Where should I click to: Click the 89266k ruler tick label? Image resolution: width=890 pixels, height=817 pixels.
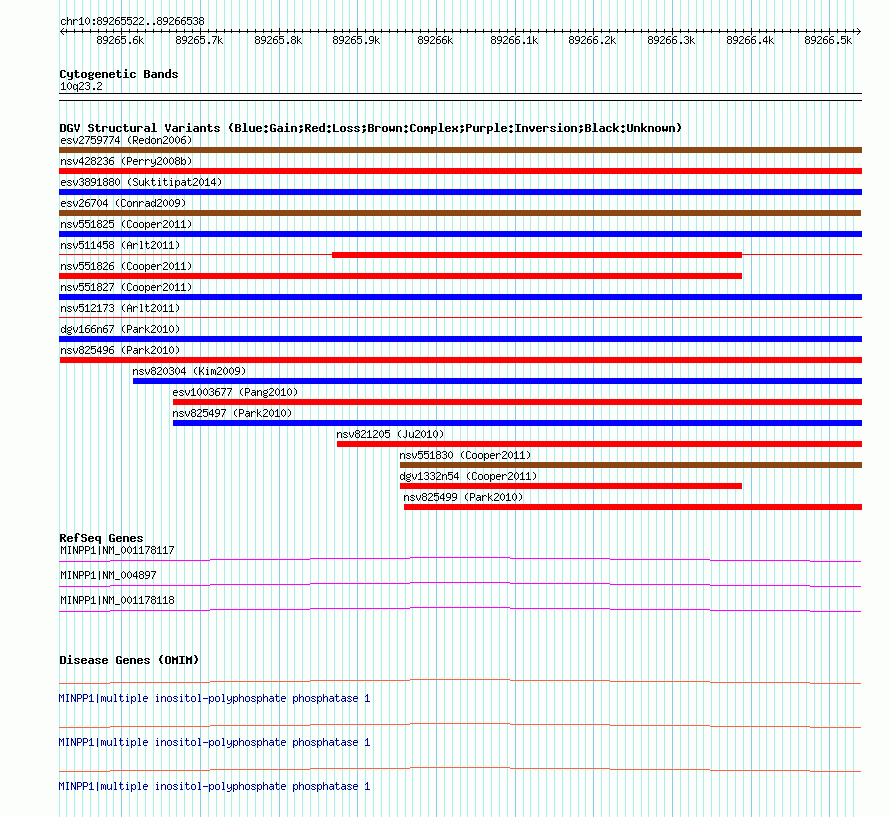435,40
